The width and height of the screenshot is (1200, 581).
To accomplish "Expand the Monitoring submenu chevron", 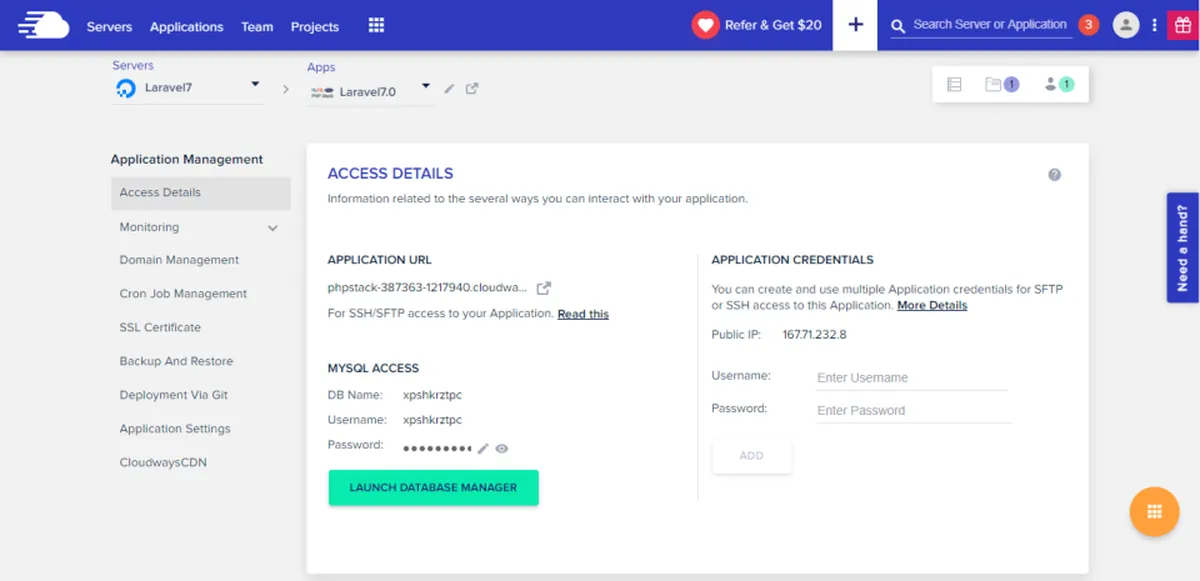I will click(x=273, y=228).
